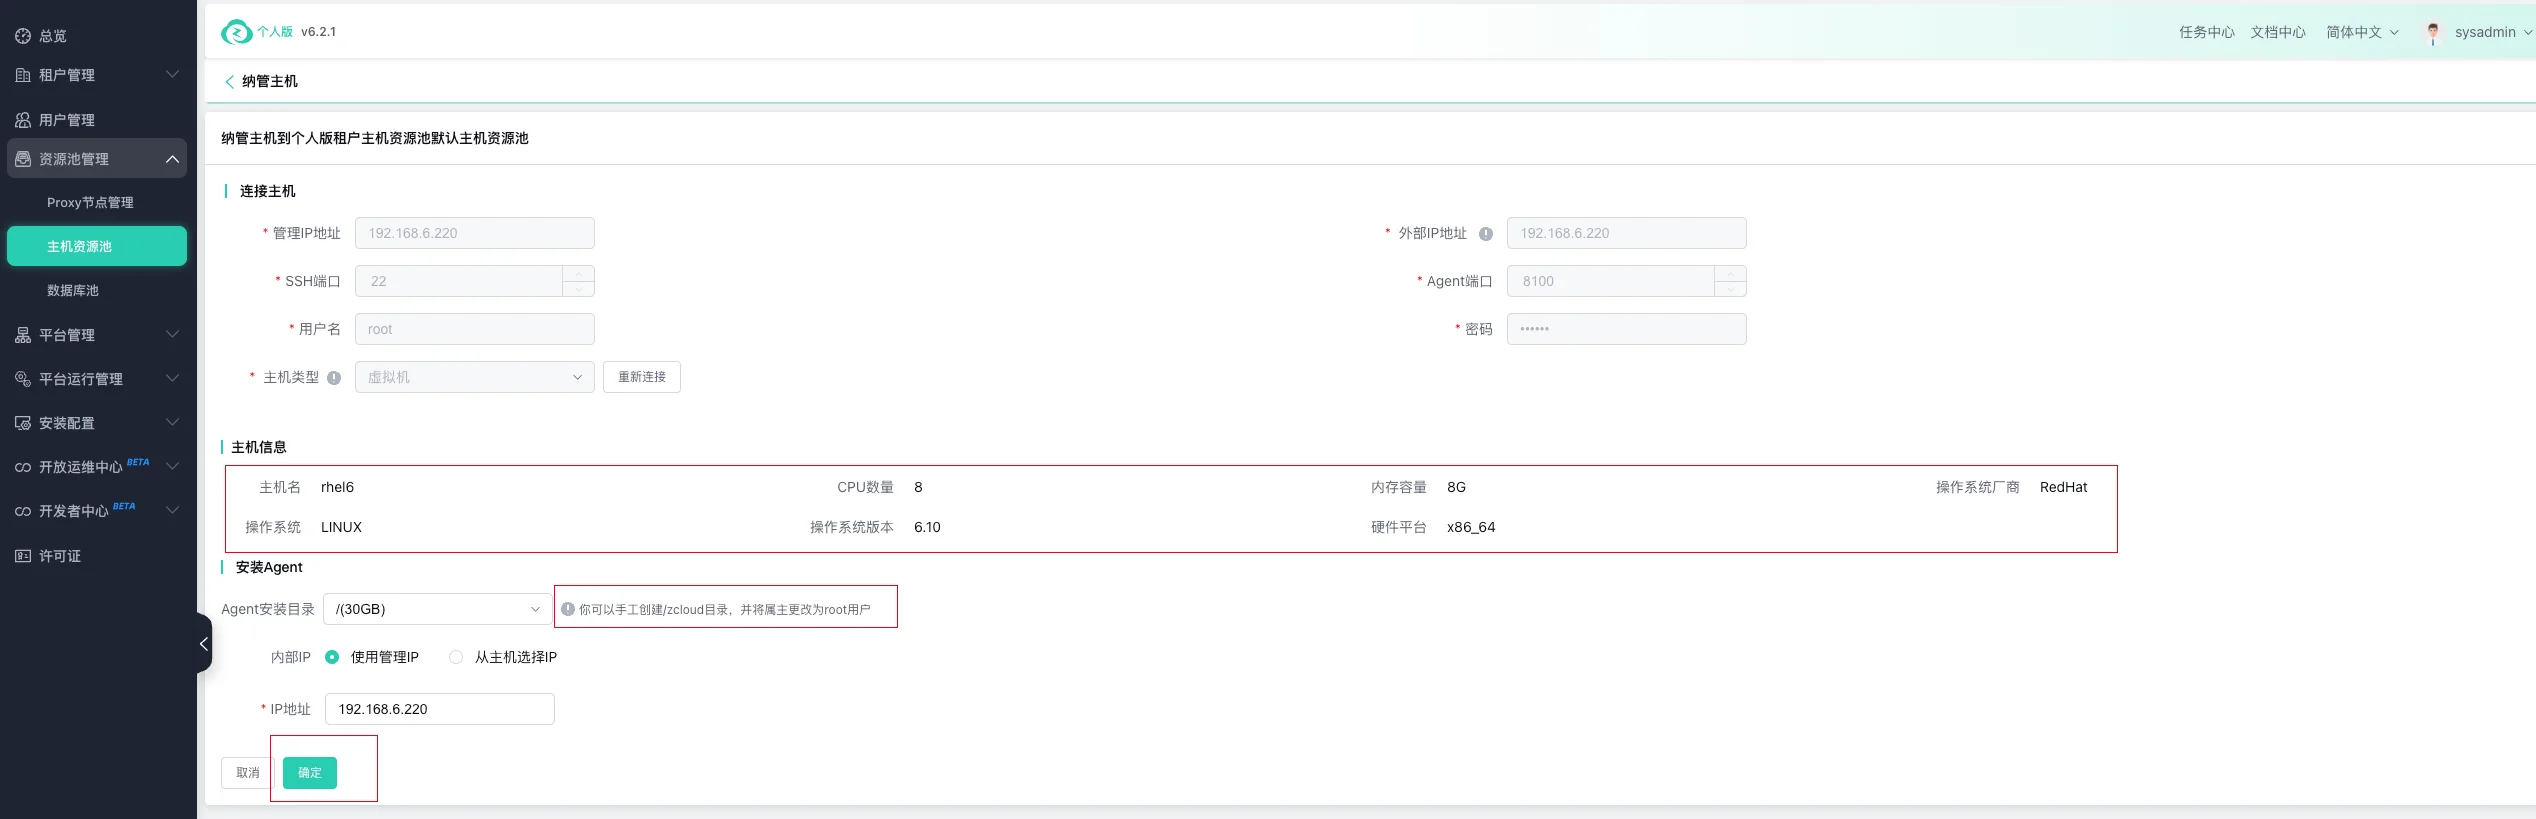Click the 确定 confirm button

pyautogui.click(x=310, y=773)
